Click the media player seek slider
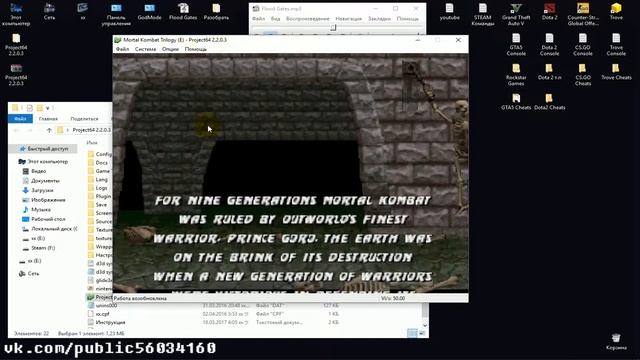The height and width of the screenshot is (360, 640). pyautogui.click(x=334, y=28)
